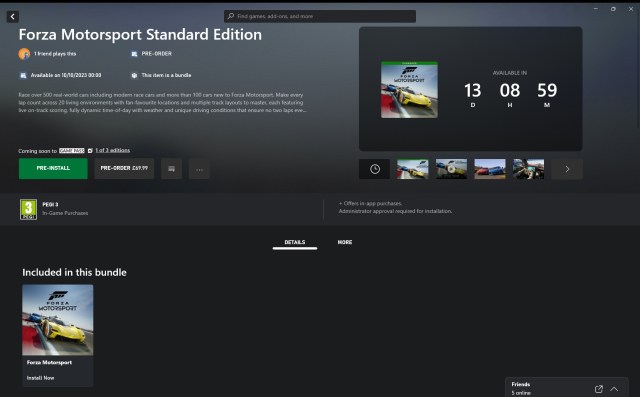The height and width of the screenshot is (397, 640).
Task: Focus the Find games search field
Action: click(320, 16)
